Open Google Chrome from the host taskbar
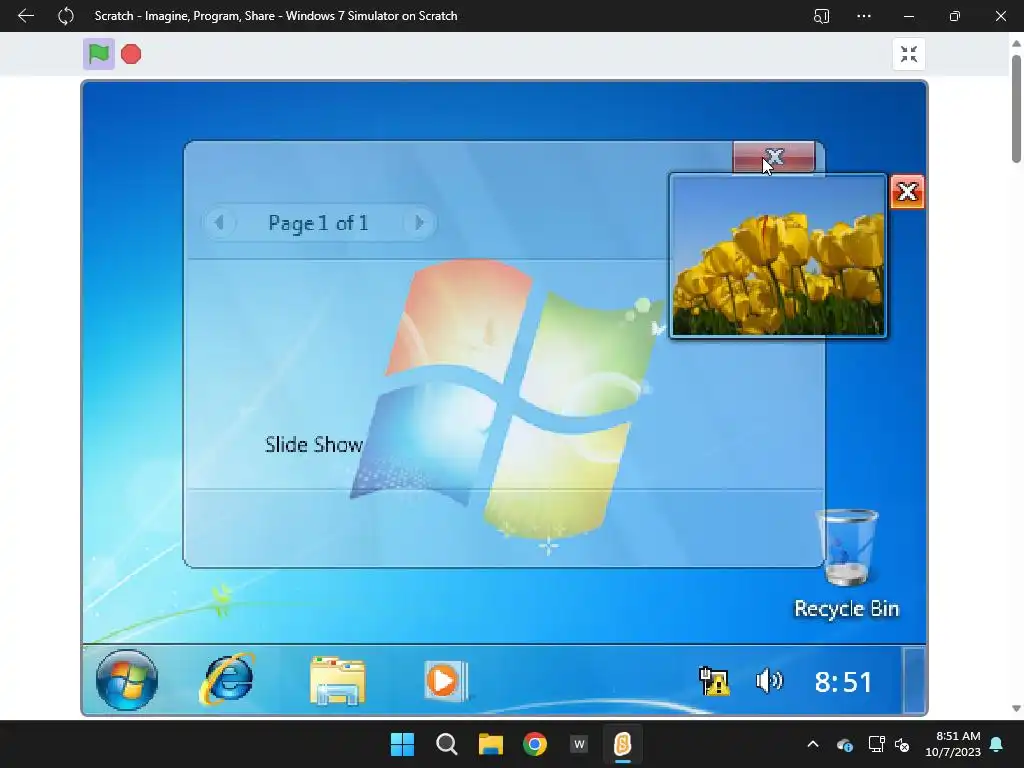This screenshot has width=1024, height=768. pyautogui.click(x=535, y=744)
